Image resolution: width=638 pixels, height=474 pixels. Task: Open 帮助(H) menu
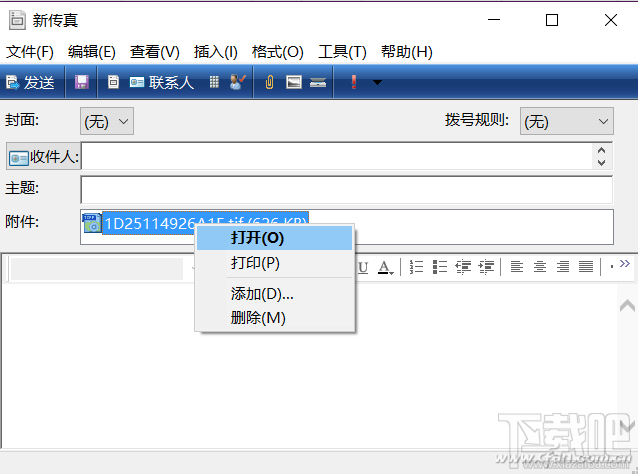[x=406, y=52]
